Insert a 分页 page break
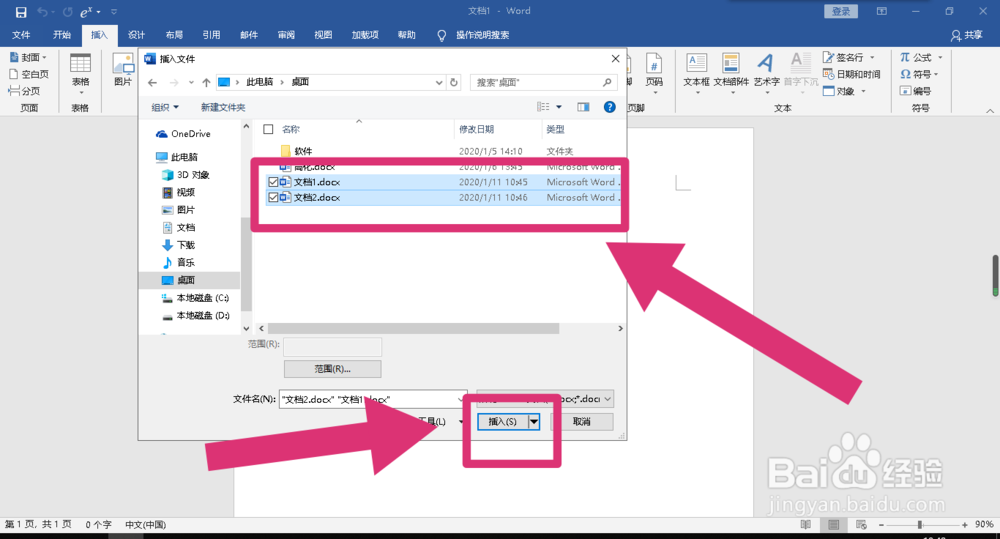The width and height of the screenshot is (1000, 539). pyautogui.click(x=24, y=91)
